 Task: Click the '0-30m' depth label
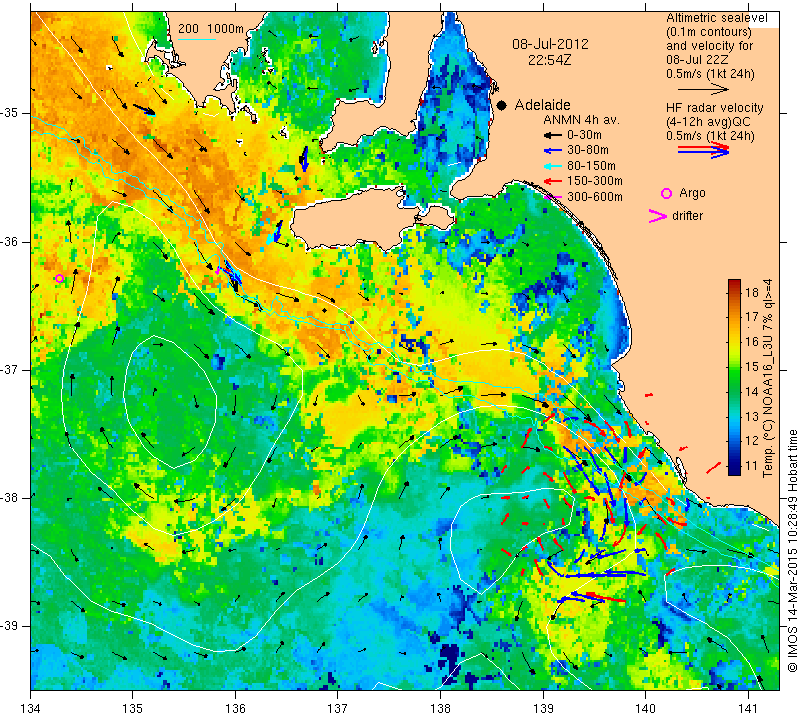(584, 135)
